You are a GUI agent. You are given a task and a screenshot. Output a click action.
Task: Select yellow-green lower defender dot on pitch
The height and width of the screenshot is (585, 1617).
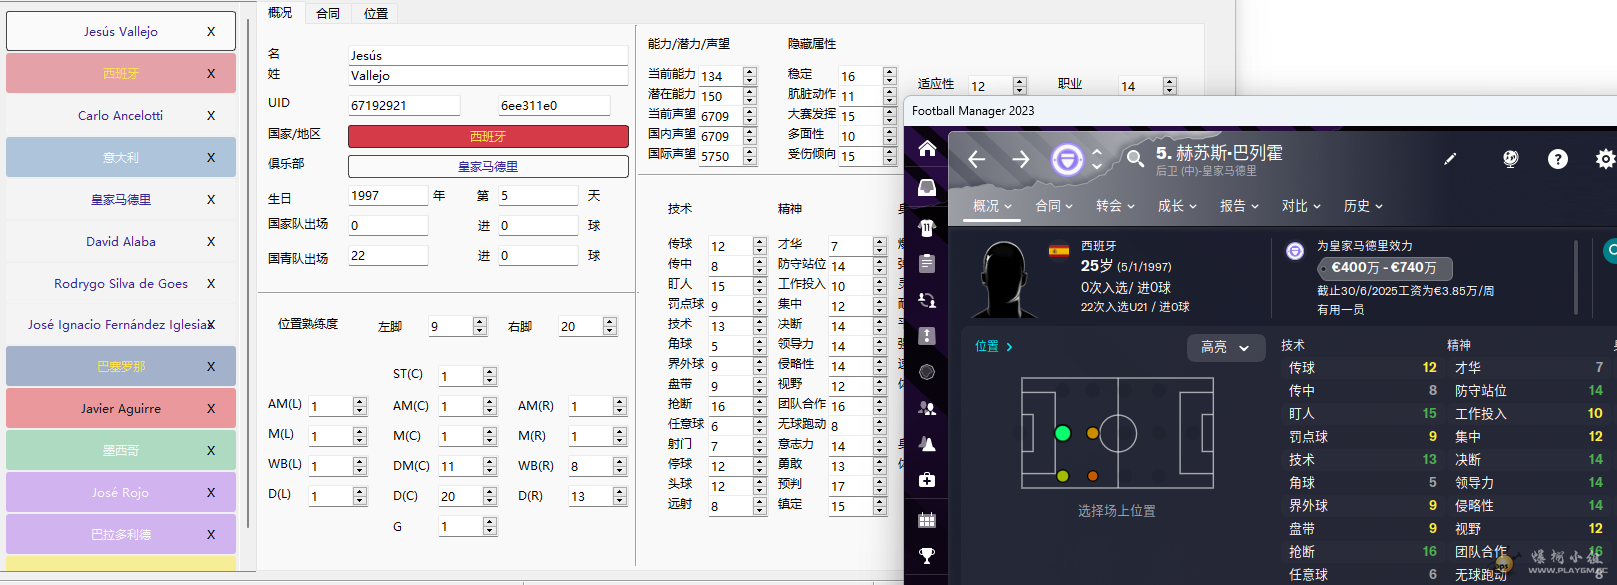[1063, 476]
